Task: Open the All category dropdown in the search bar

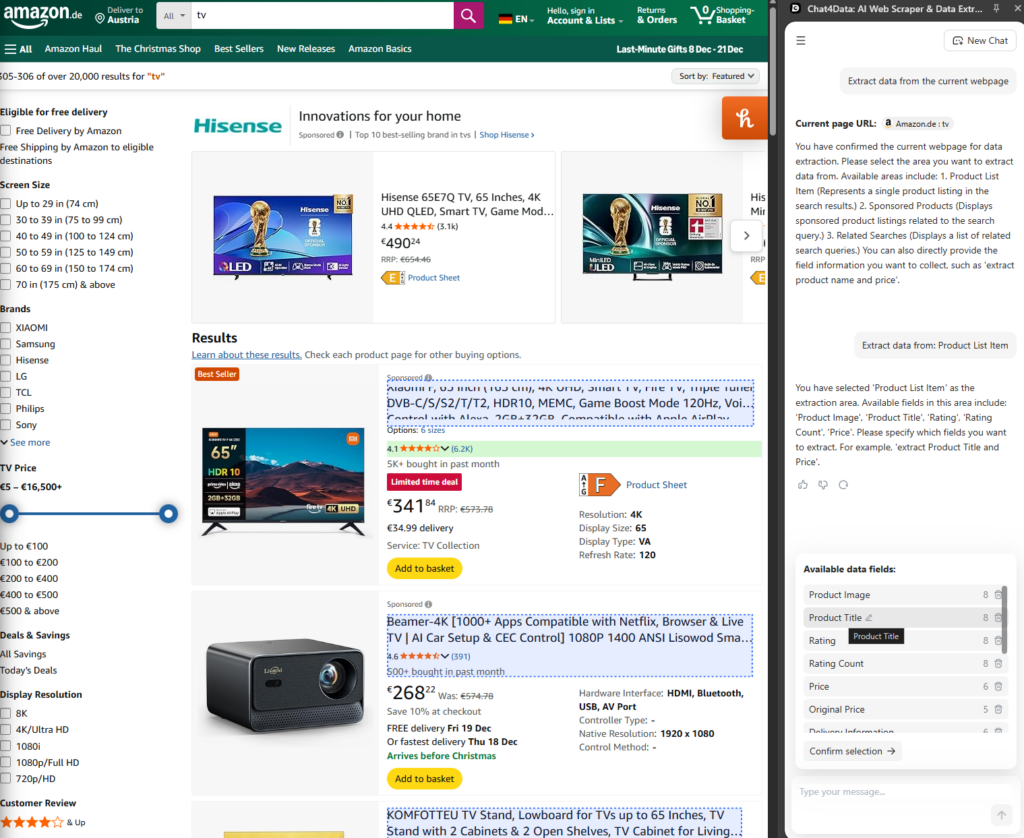Action: pyautogui.click(x=175, y=16)
